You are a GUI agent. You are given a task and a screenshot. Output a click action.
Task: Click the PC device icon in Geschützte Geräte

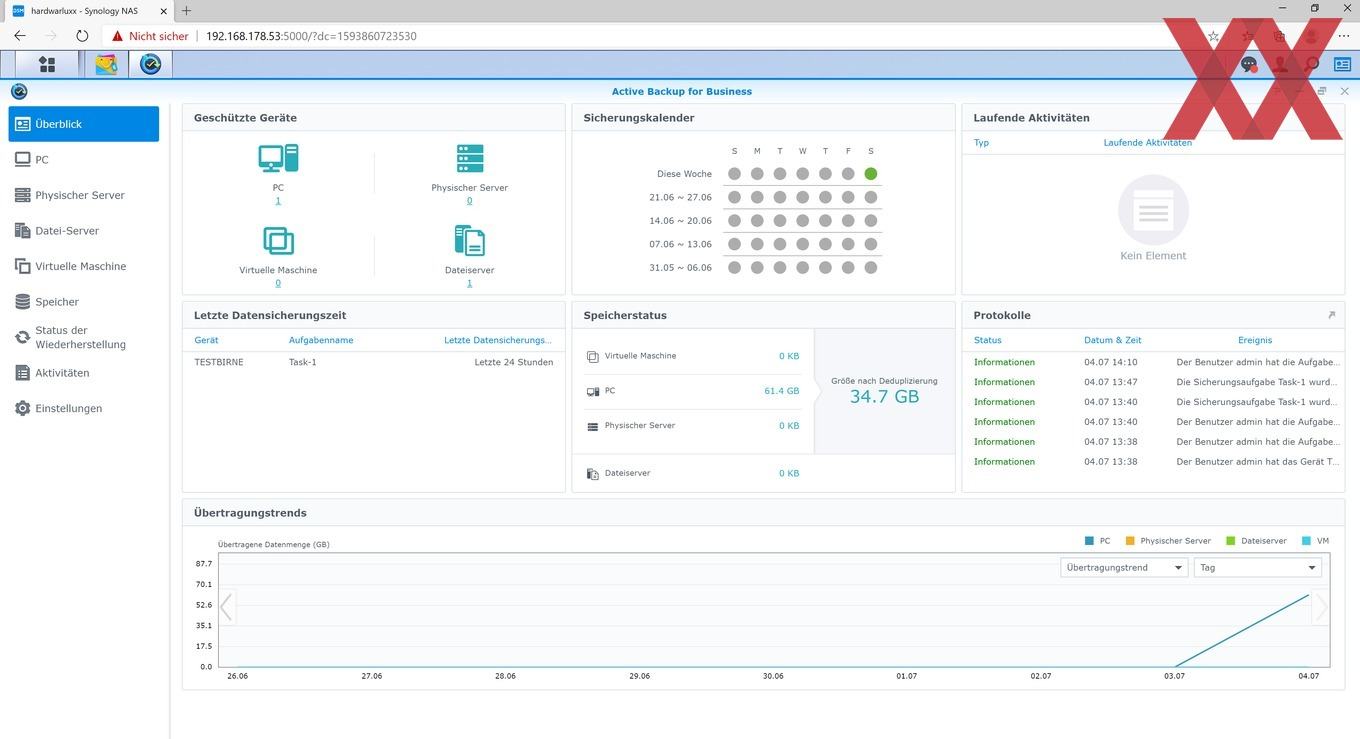click(278, 158)
